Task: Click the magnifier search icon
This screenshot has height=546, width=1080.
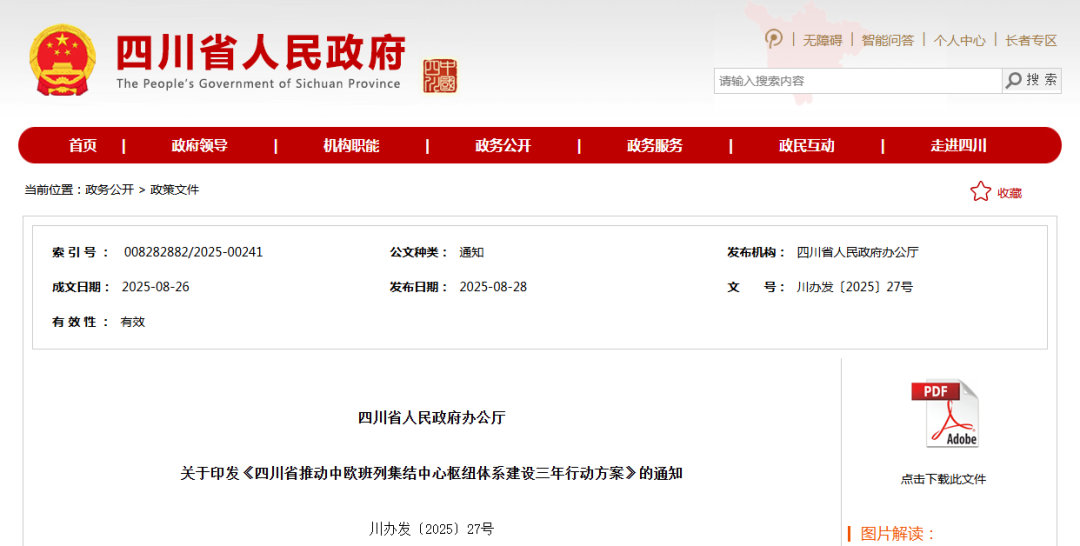Action: click(x=1014, y=80)
